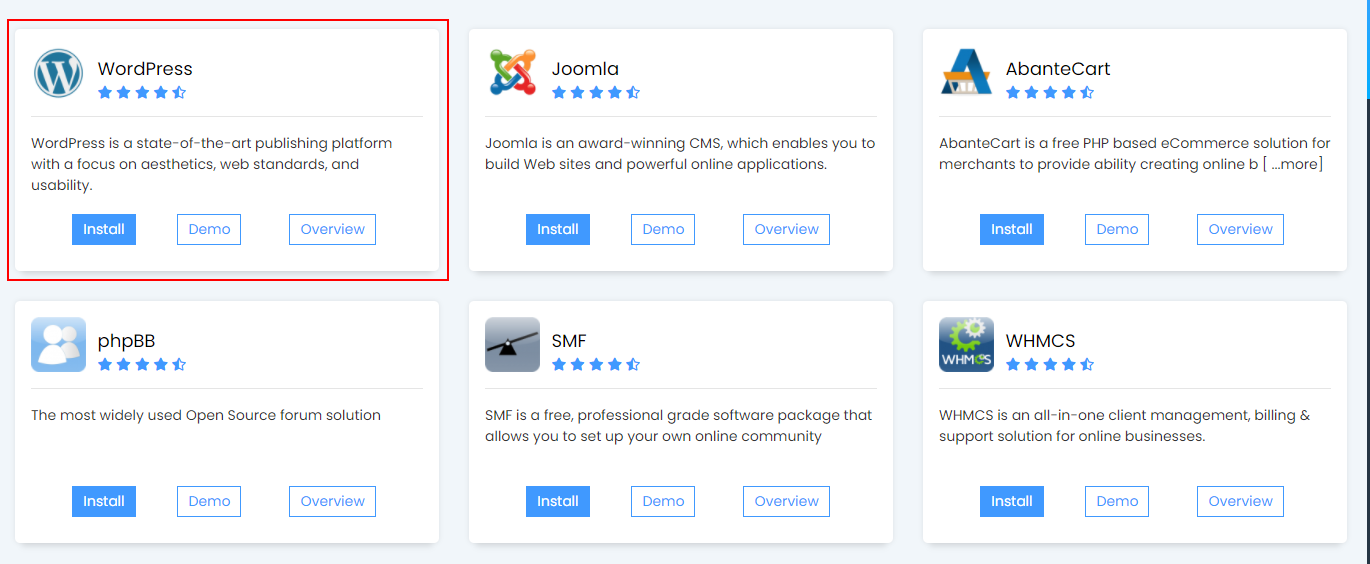This screenshot has width=1370, height=564.
Task: Open the Joomla Demo
Action: click(663, 229)
